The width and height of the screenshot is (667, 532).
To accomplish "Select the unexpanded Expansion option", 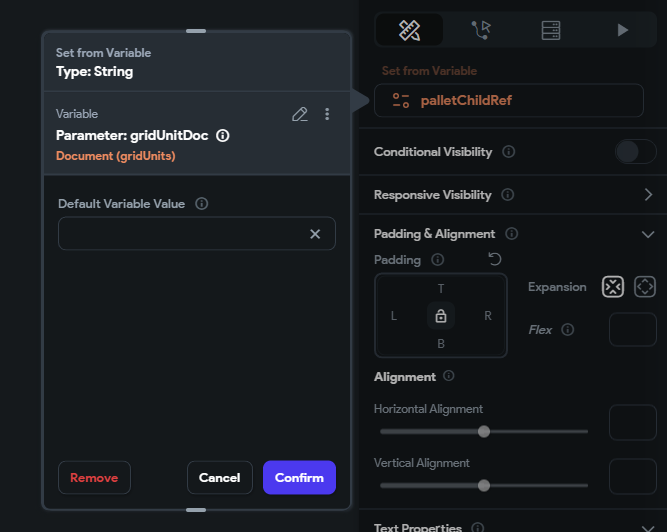I will point(613,287).
